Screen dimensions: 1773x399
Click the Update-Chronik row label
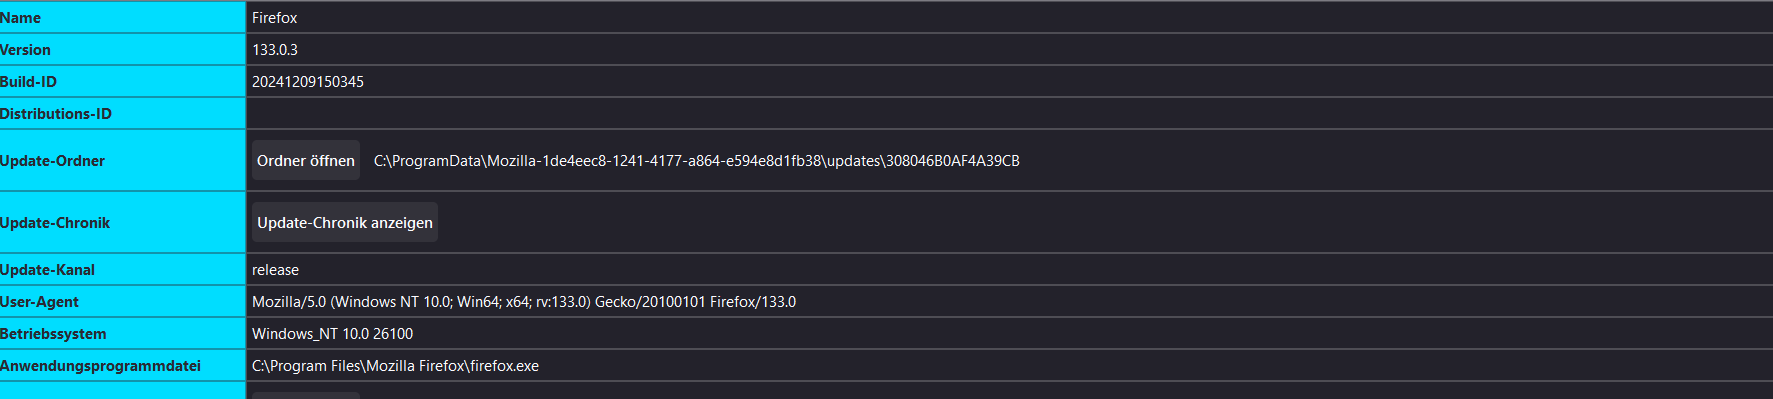tap(55, 223)
